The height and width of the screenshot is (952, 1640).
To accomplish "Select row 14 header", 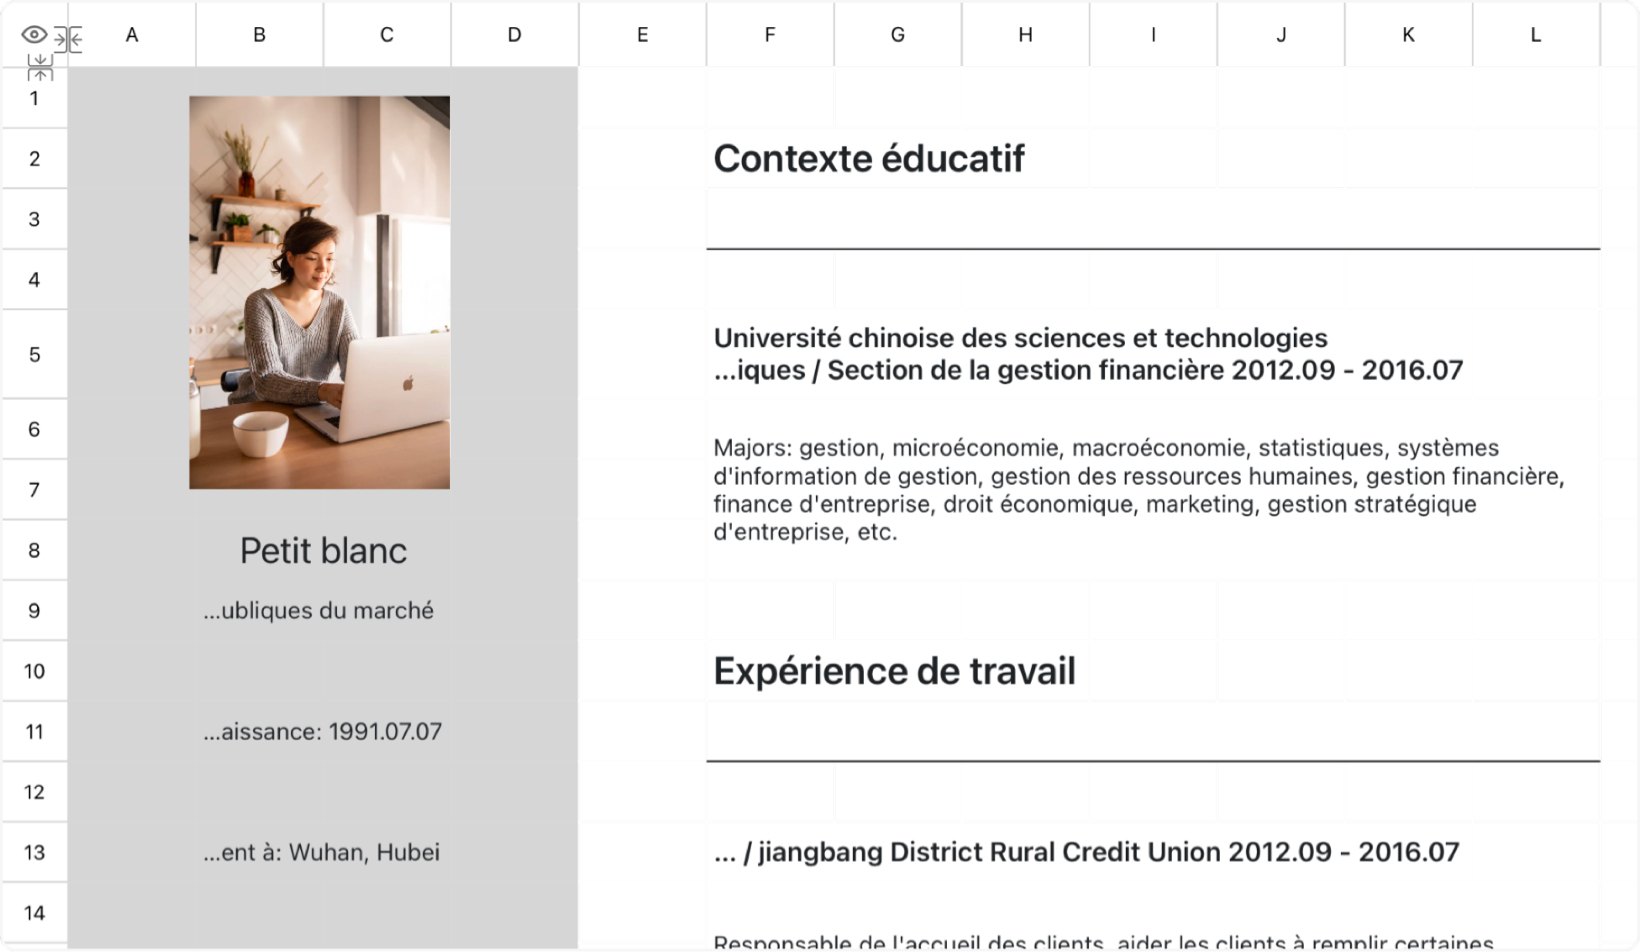I will tap(34, 913).
